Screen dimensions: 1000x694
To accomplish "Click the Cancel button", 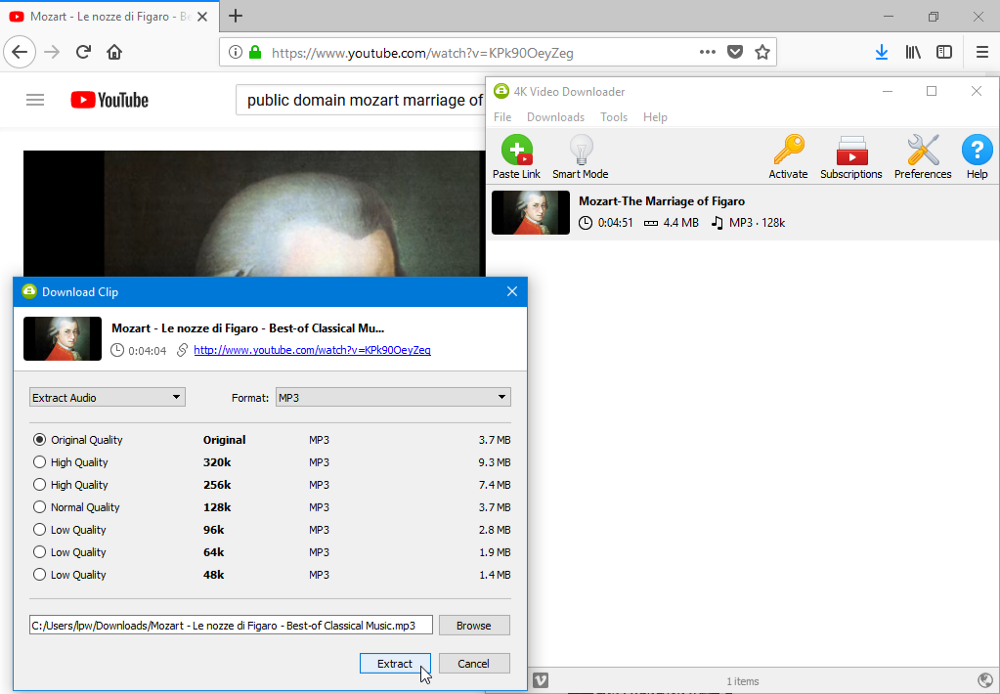I will pos(473,663).
